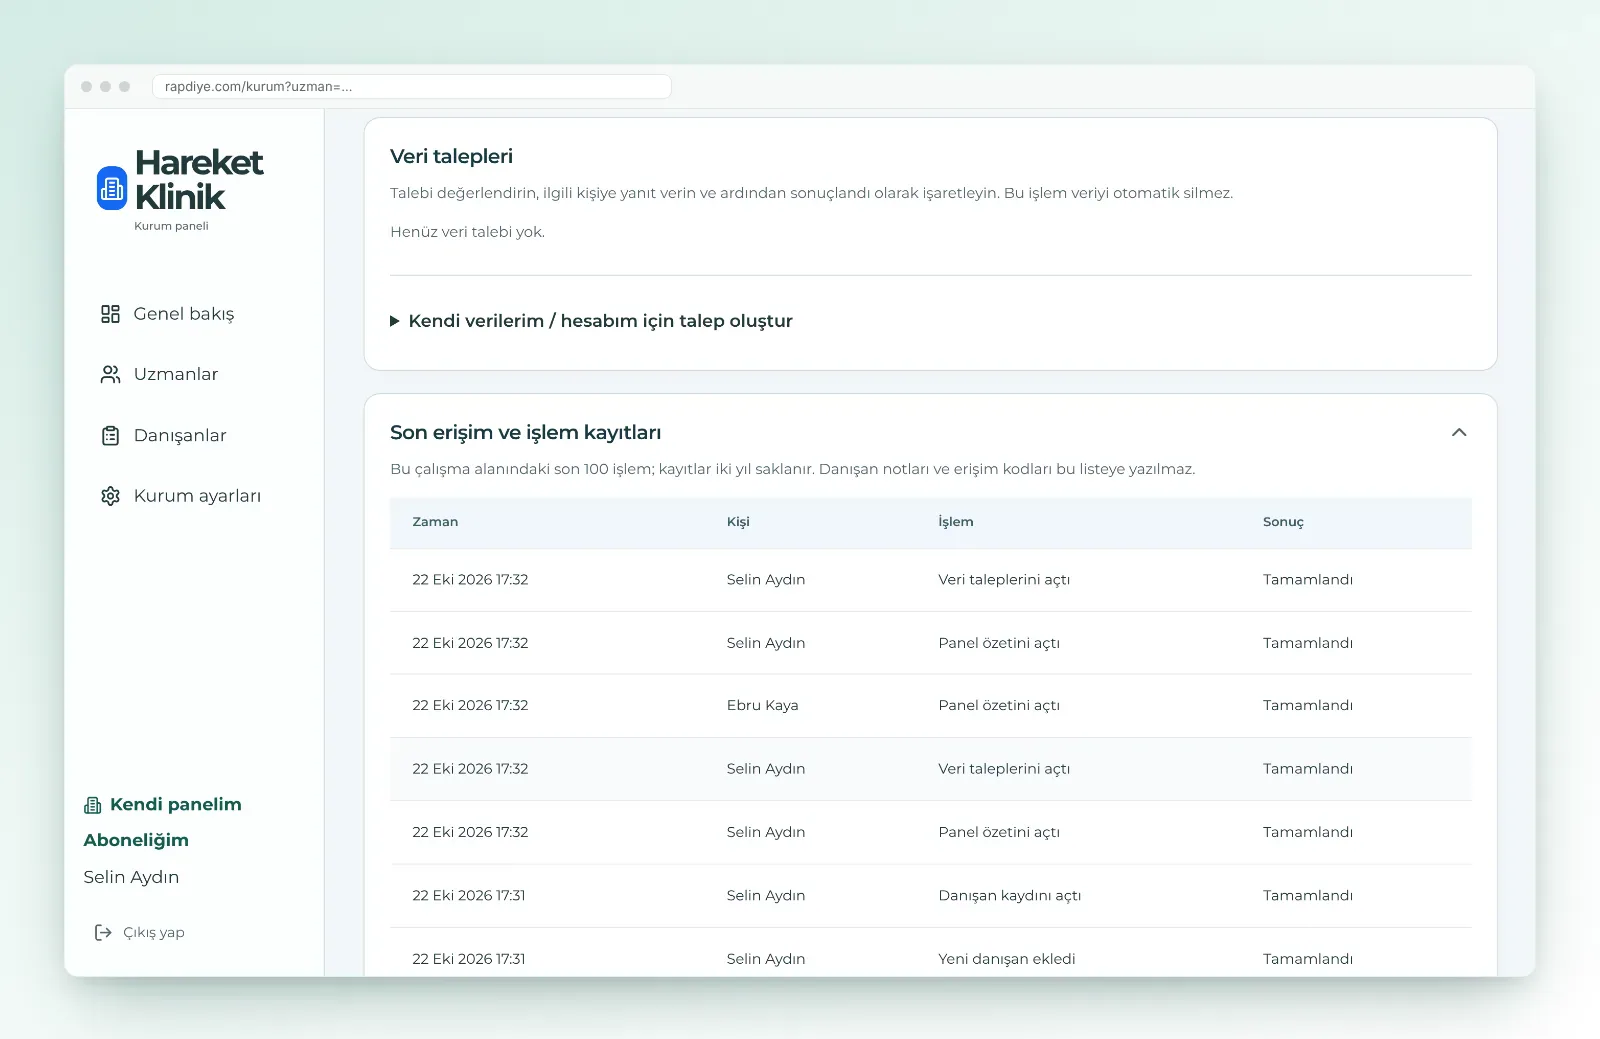The width and height of the screenshot is (1600, 1039).
Task: Click Panel özetini açtı in the Ebru Kaya row
Action: pyautogui.click(x=999, y=706)
